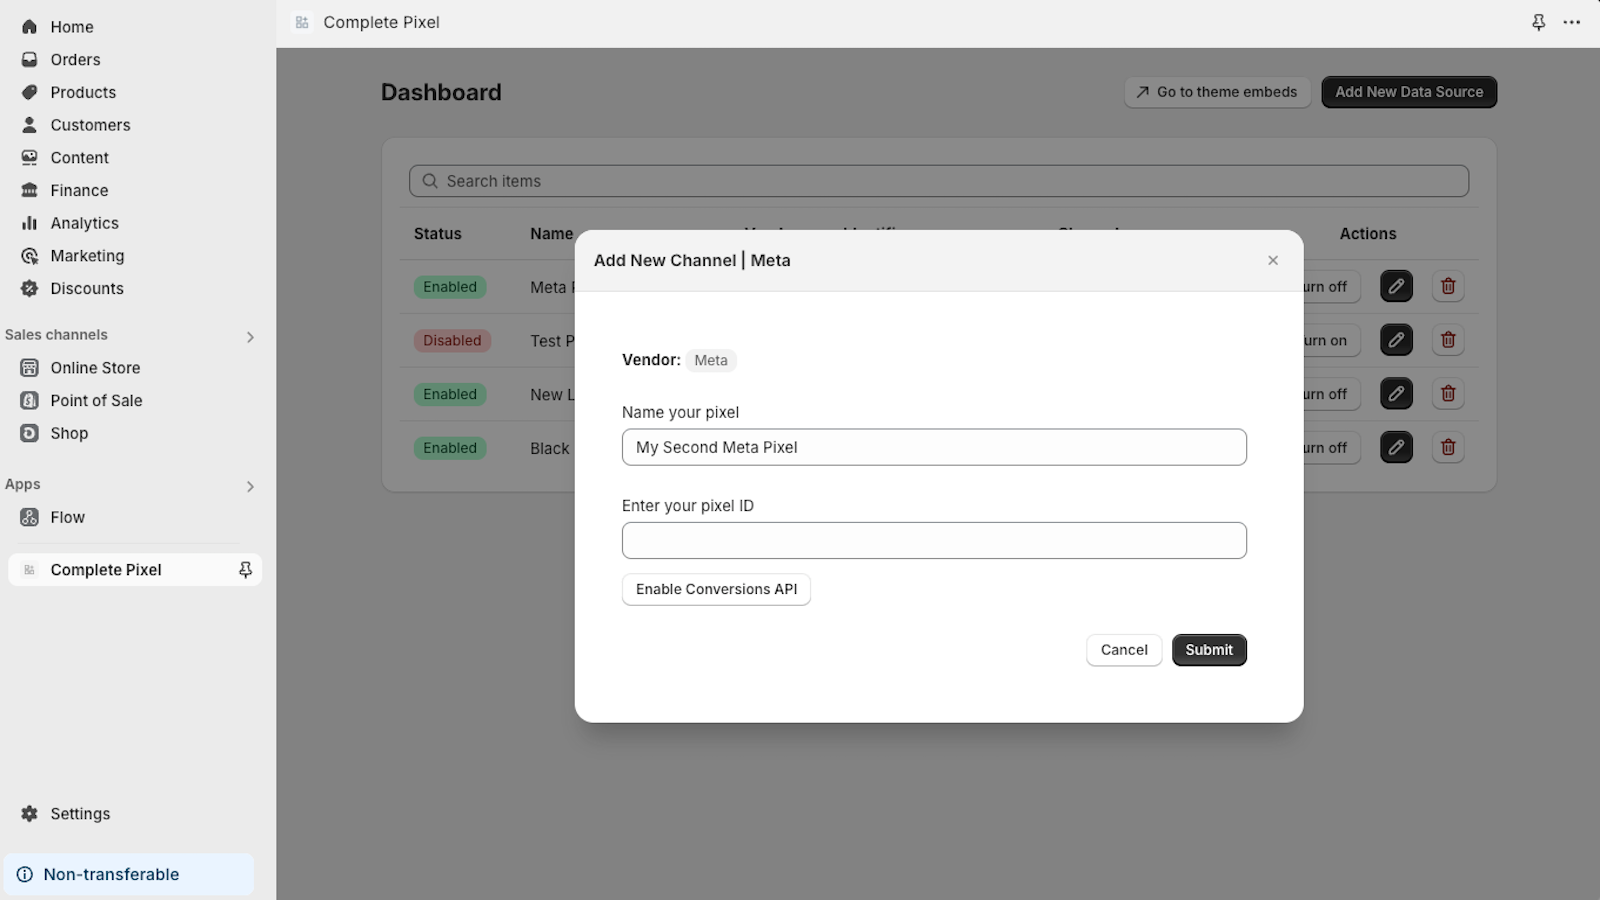The height and width of the screenshot is (900, 1600).
Task: Collapse the Sales channels section
Action: pos(250,336)
